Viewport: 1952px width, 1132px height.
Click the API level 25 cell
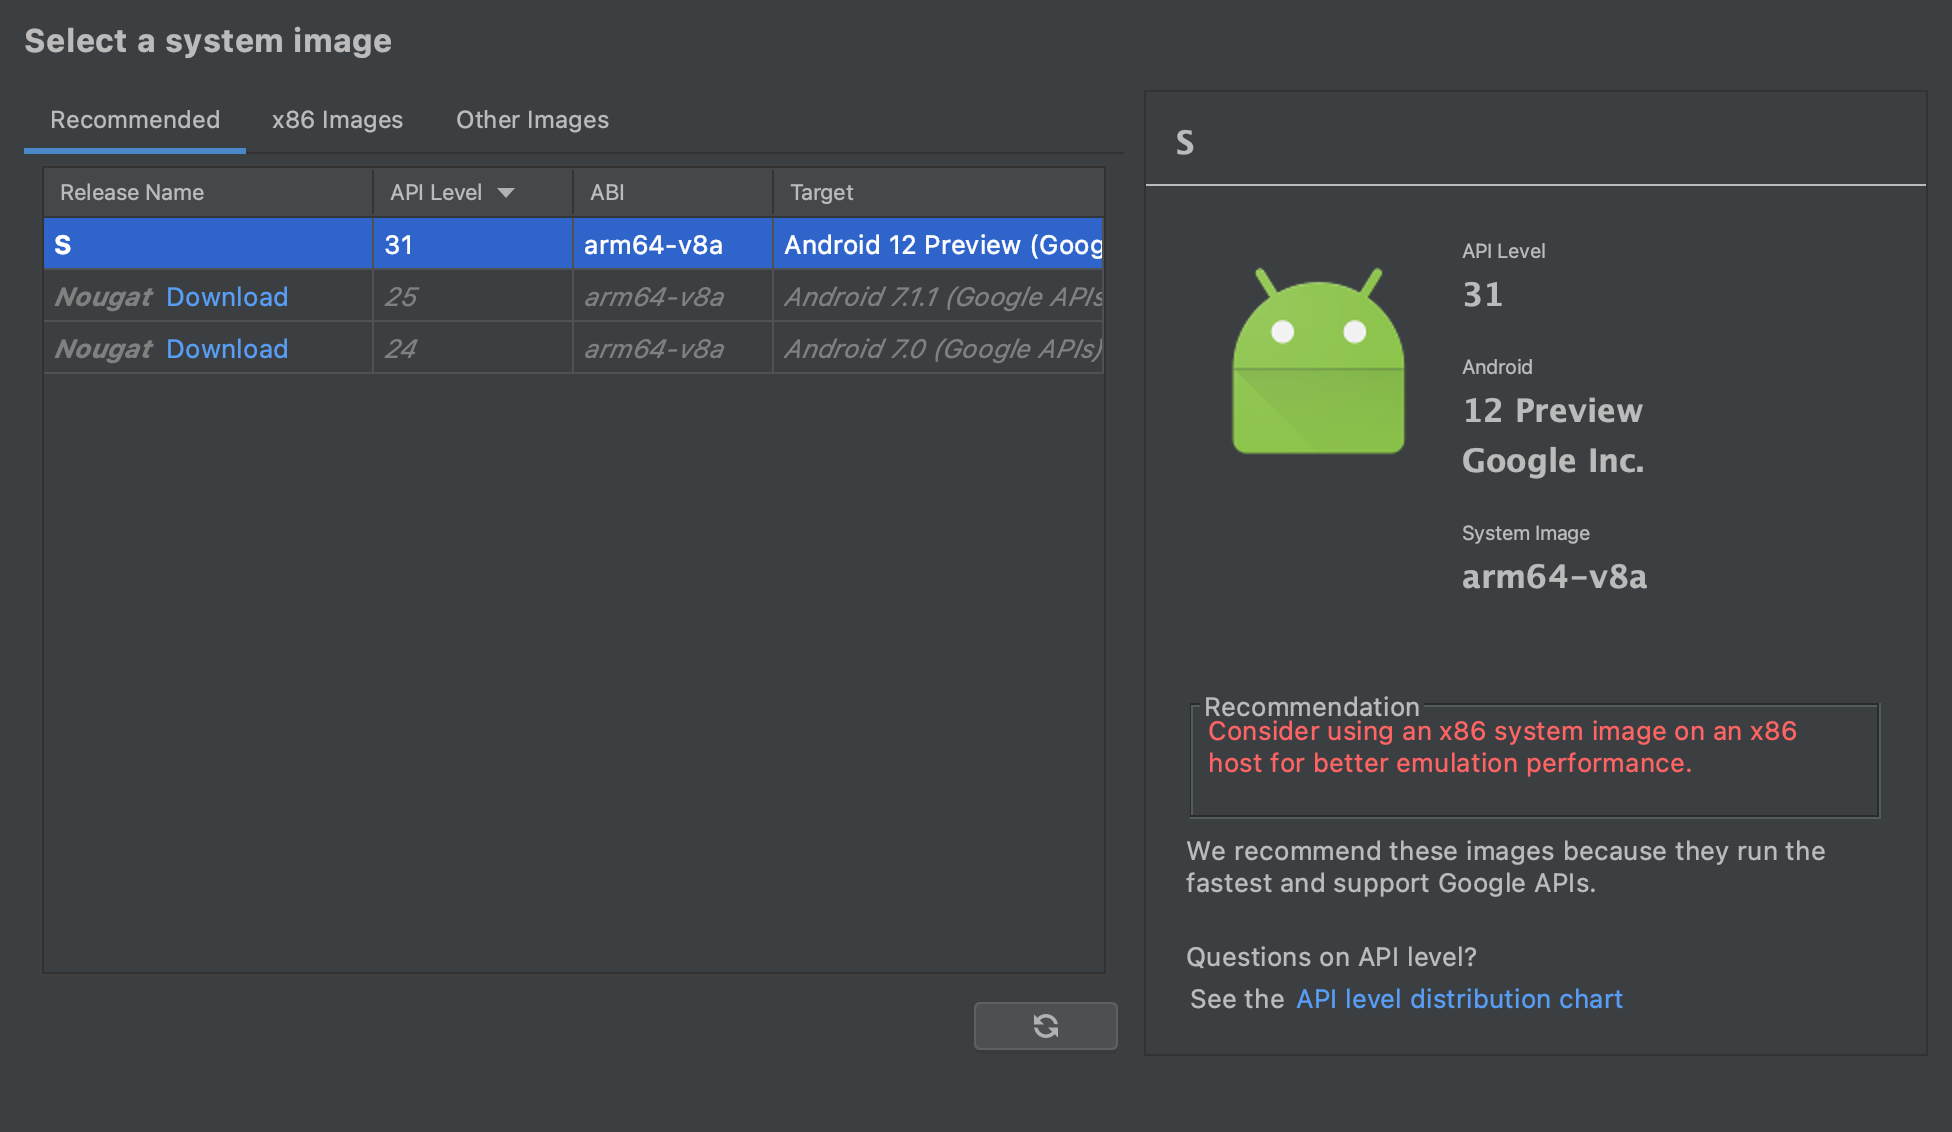tap(473, 297)
